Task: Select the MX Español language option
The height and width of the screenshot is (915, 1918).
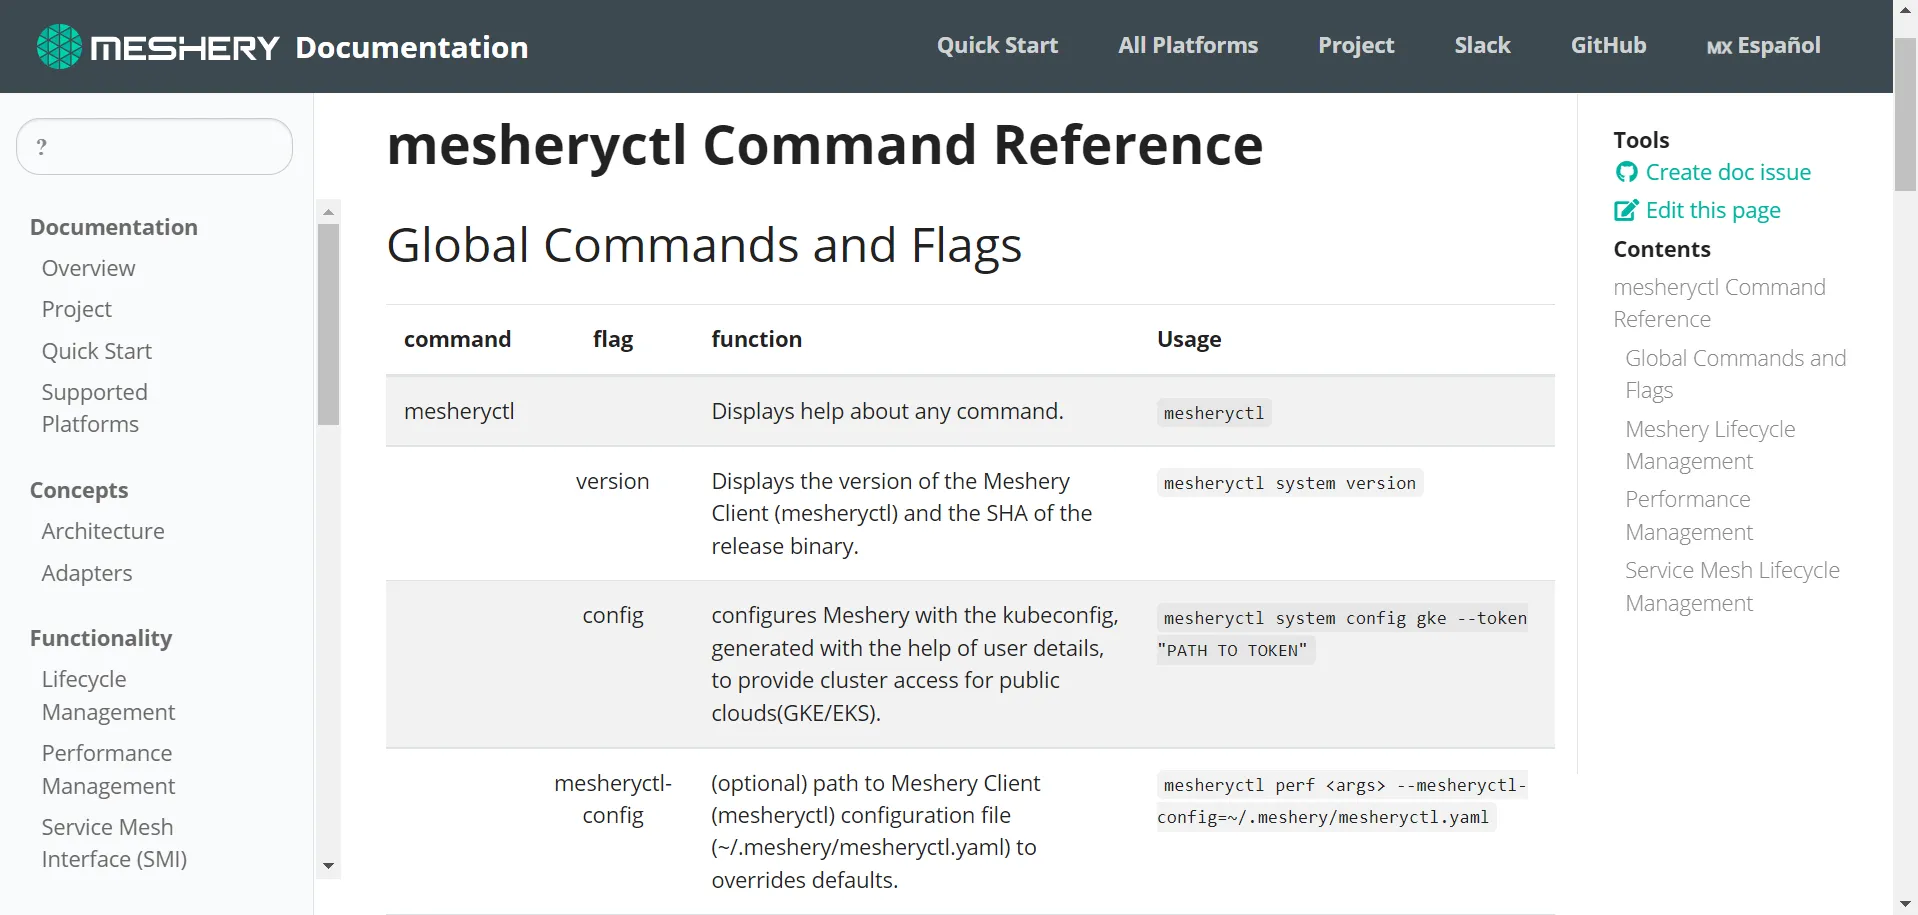Action: (x=1762, y=46)
